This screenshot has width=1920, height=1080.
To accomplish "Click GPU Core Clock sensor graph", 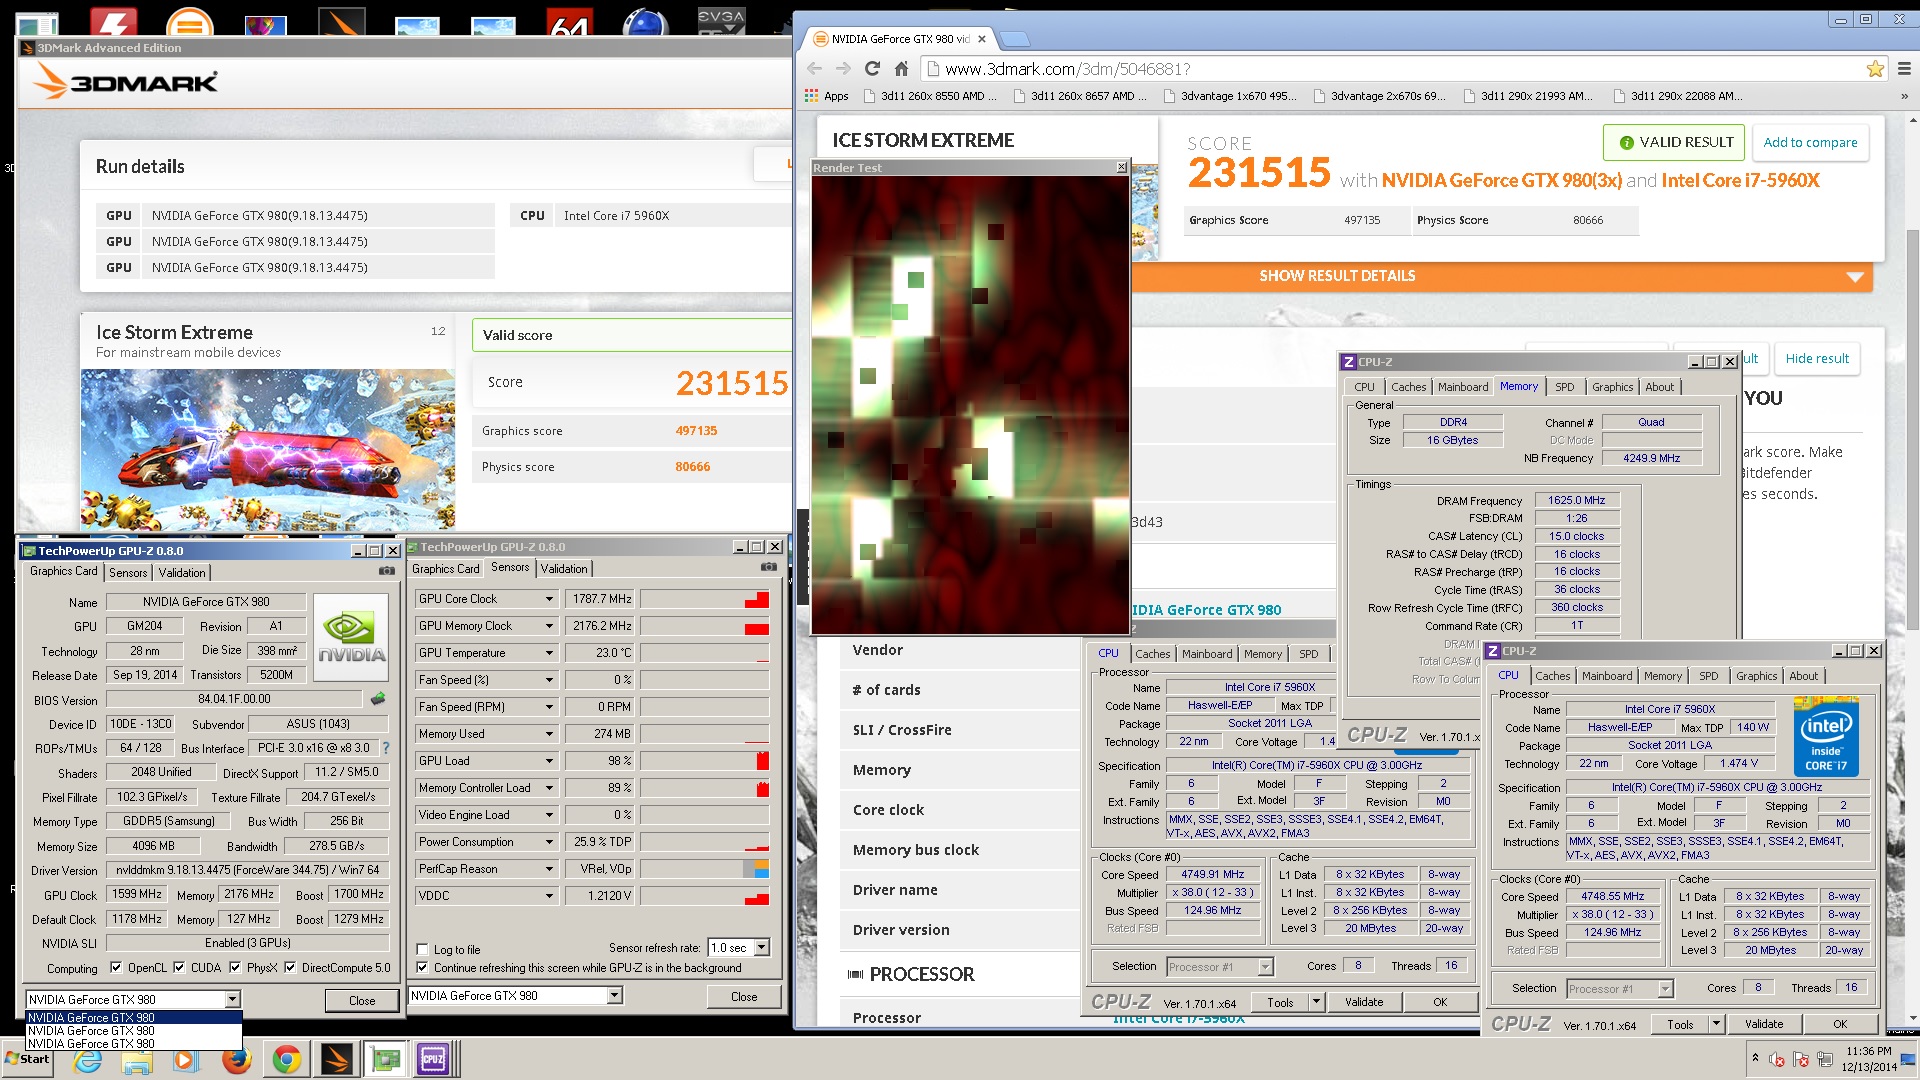I will pos(705,599).
